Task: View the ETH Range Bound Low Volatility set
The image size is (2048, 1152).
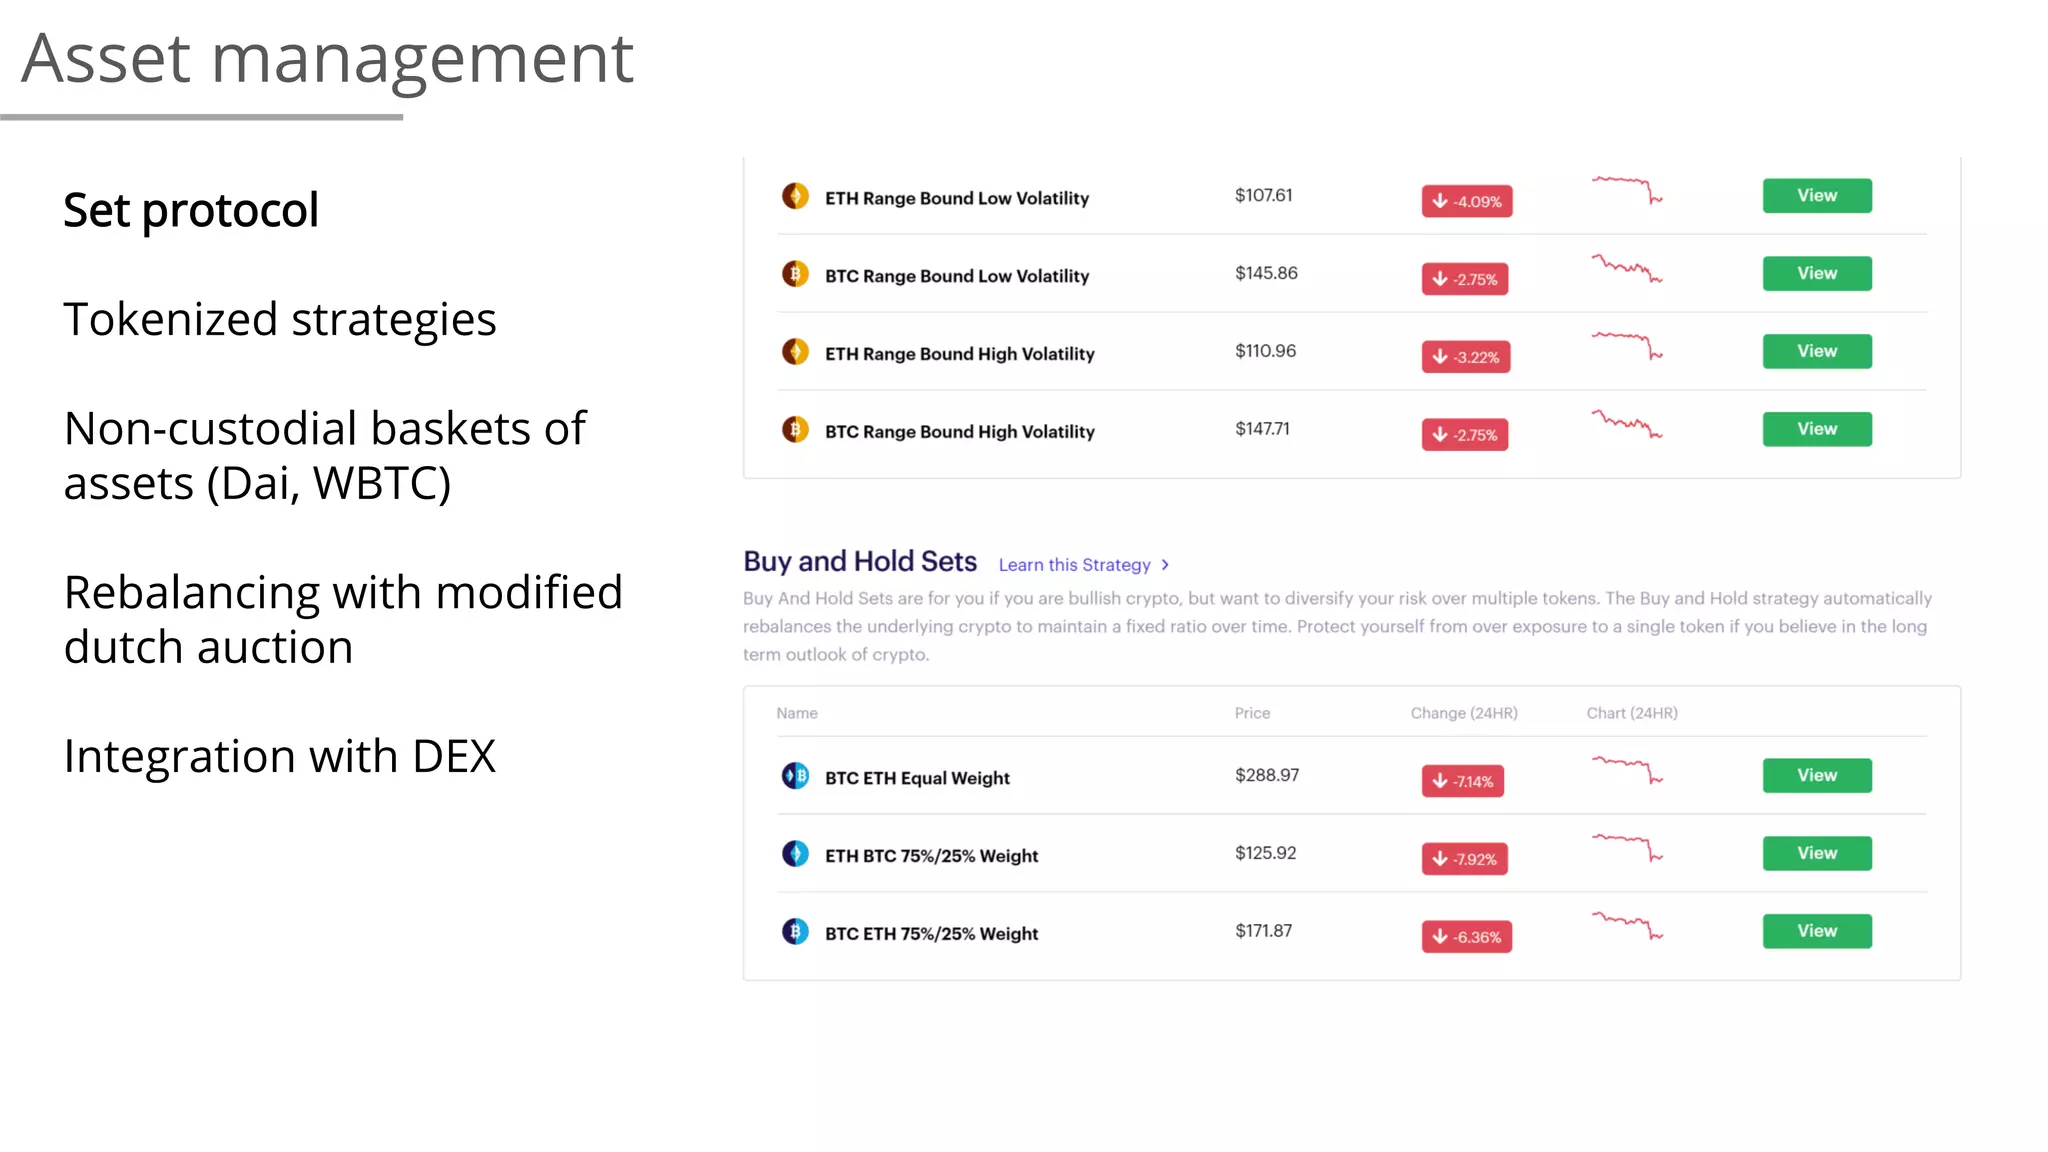Action: (1816, 196)
